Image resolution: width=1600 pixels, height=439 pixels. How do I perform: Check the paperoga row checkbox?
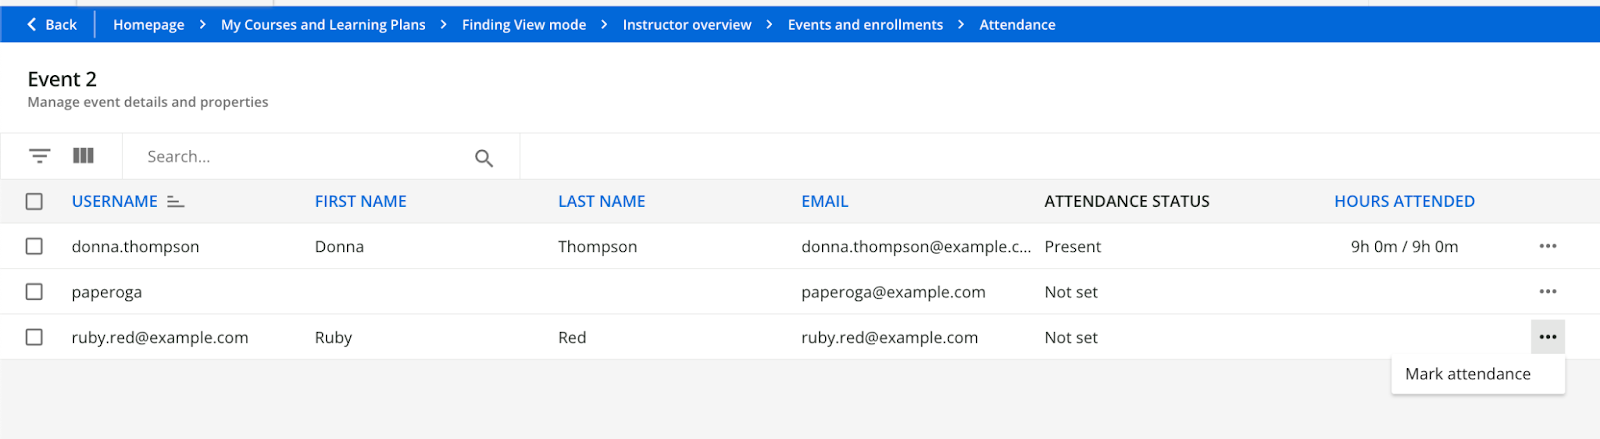click(34, 292)
